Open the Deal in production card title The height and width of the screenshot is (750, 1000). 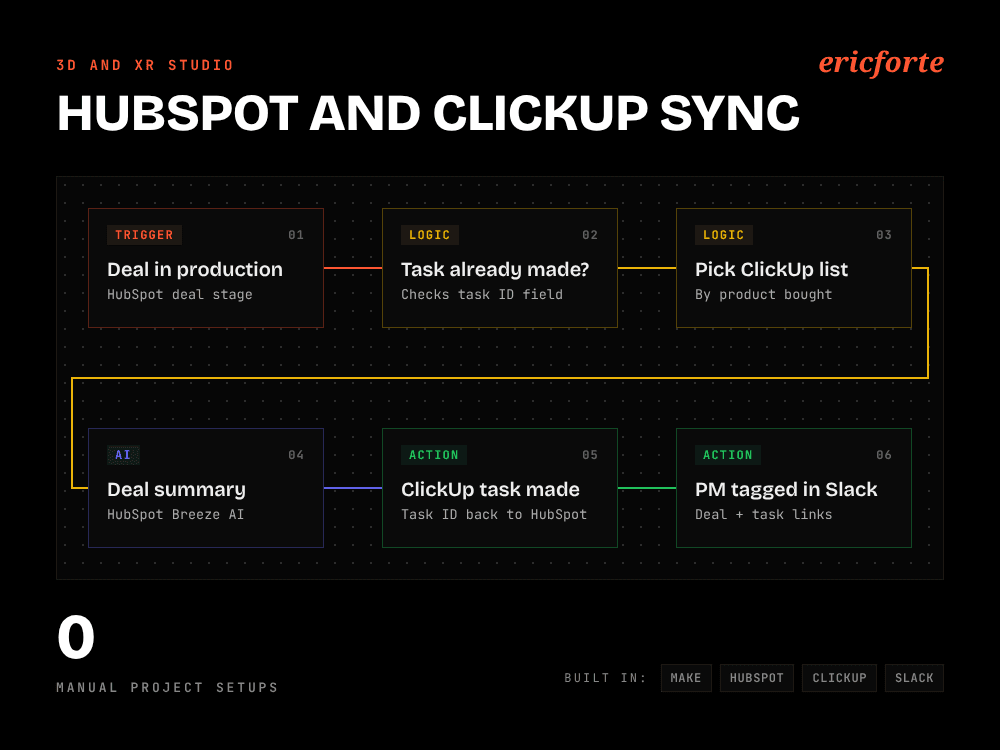(x=195, y=269)
